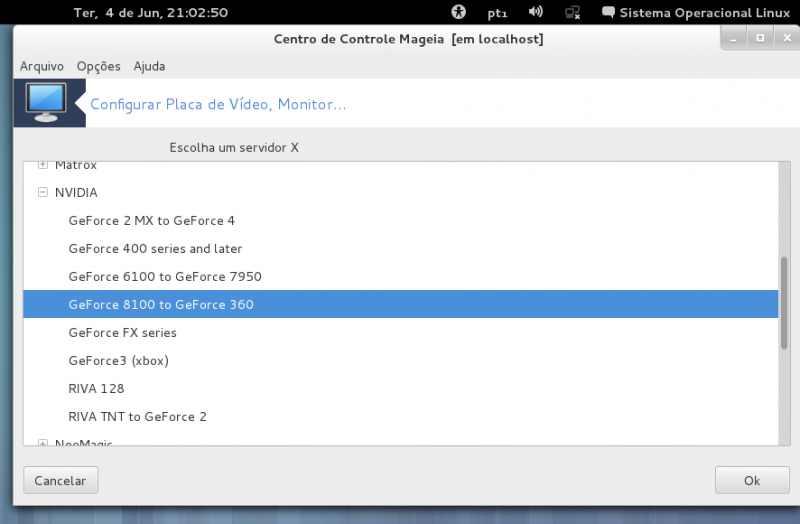Click the chat bubble icon in panel
This screenshot has height=524, width=800.
tap(608, 12)
